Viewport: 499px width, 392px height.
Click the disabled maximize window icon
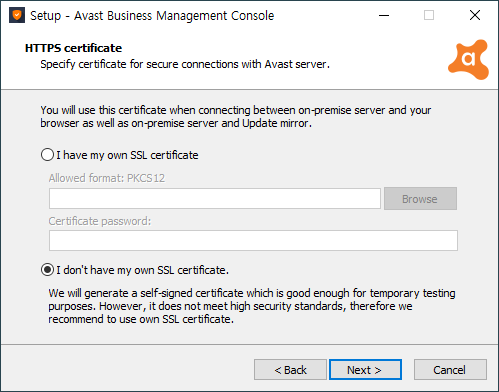429,15
